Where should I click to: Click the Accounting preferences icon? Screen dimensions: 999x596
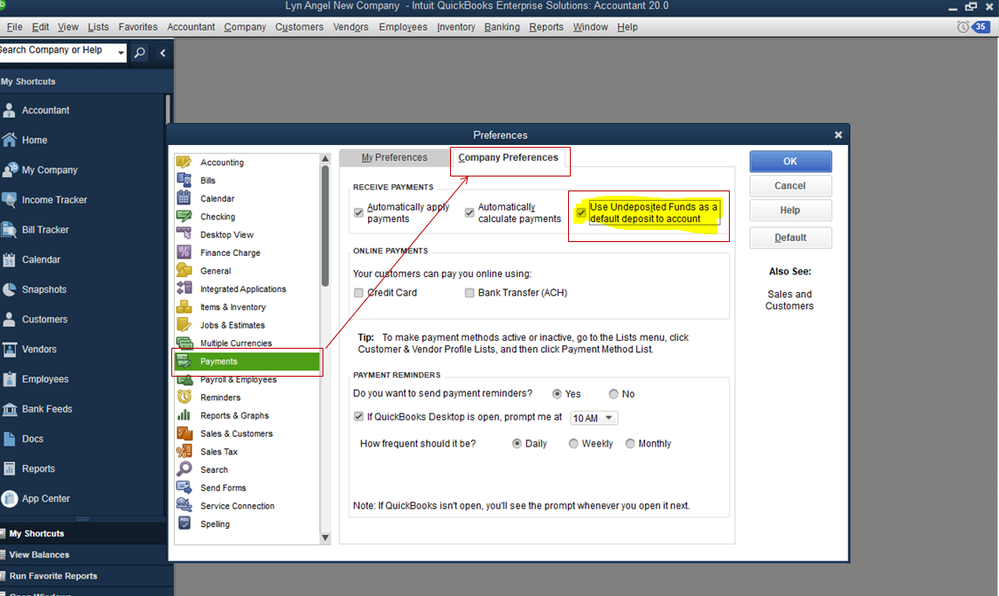[184, 162]
